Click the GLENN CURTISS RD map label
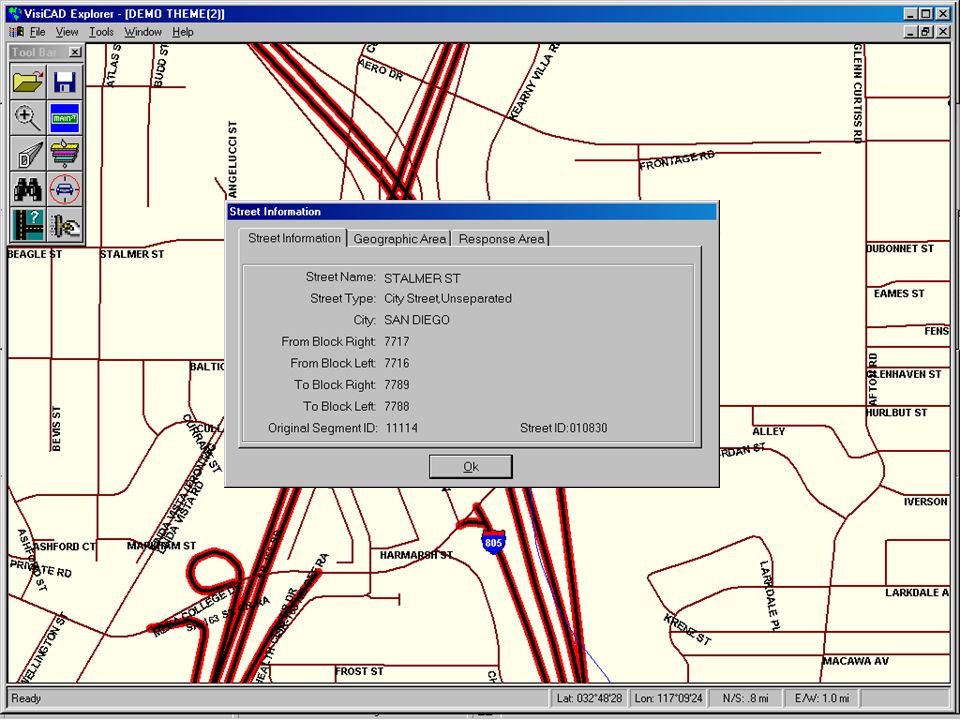 point(858,94)
